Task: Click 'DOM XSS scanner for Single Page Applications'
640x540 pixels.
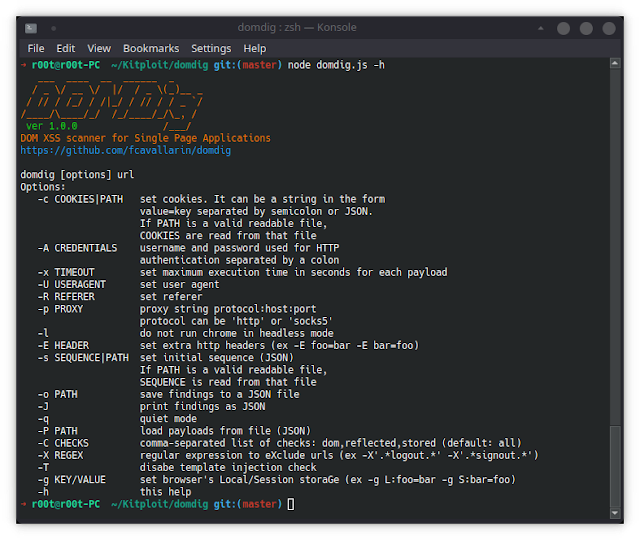Action: 145,138
